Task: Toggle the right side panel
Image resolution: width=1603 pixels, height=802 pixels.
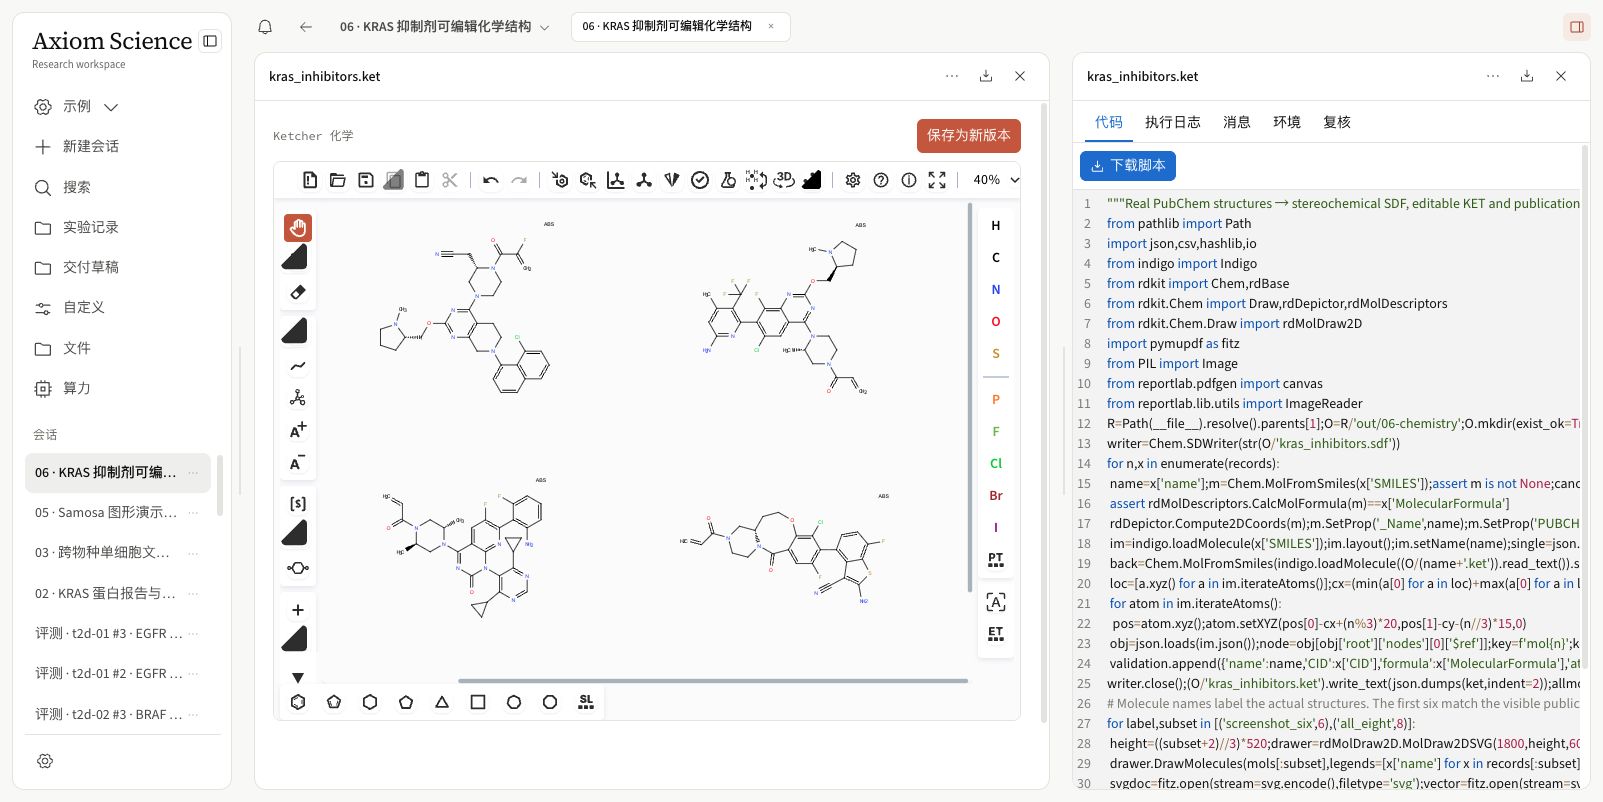Action: (1577, 27)
